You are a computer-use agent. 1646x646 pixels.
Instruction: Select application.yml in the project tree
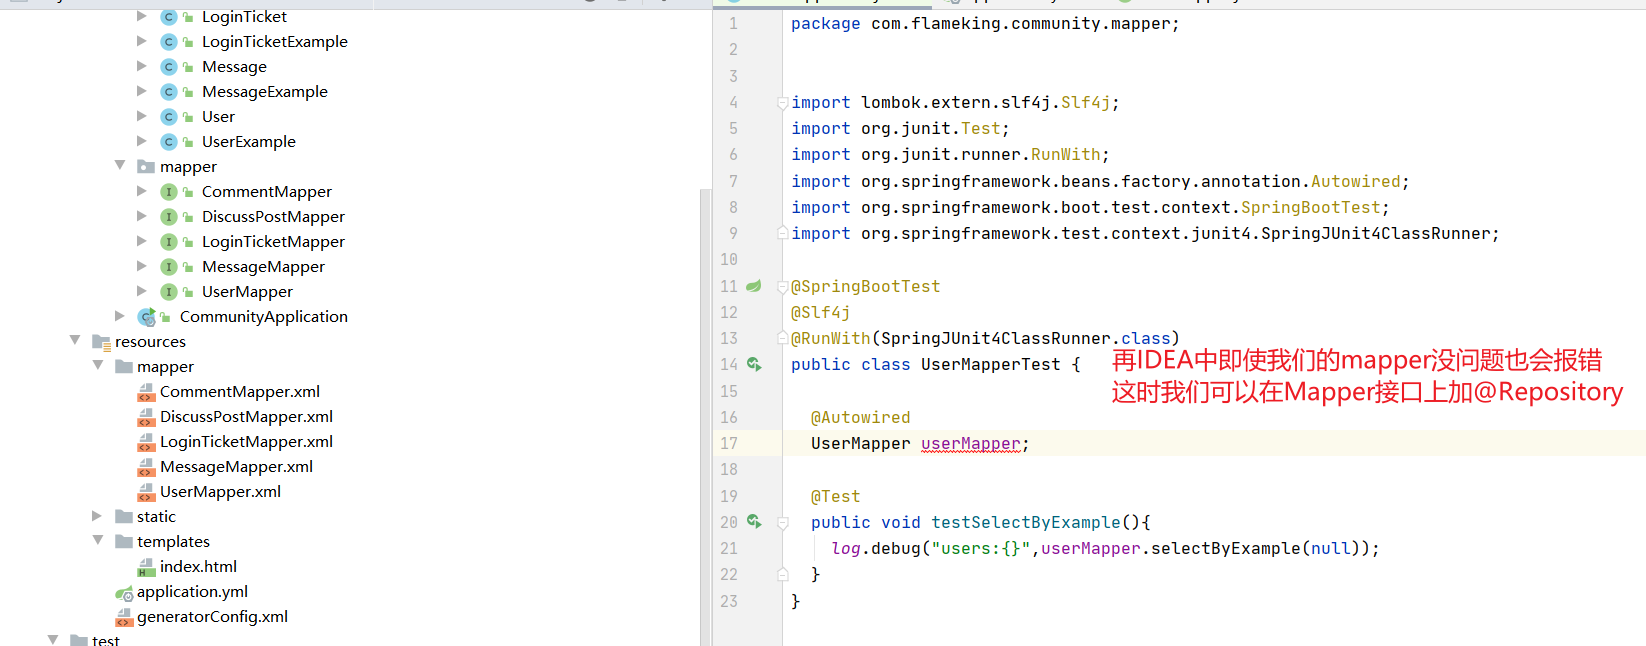tap(192, 592)
